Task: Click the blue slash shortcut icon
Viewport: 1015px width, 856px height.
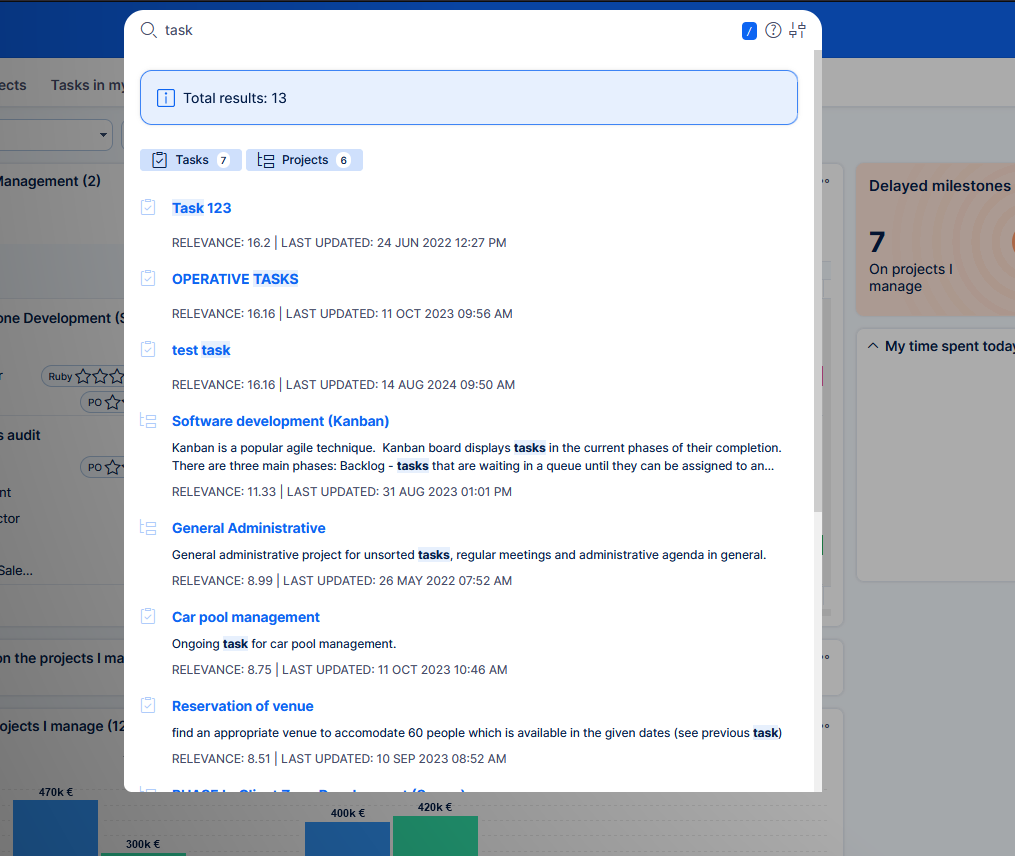Action: pos(749,31)
